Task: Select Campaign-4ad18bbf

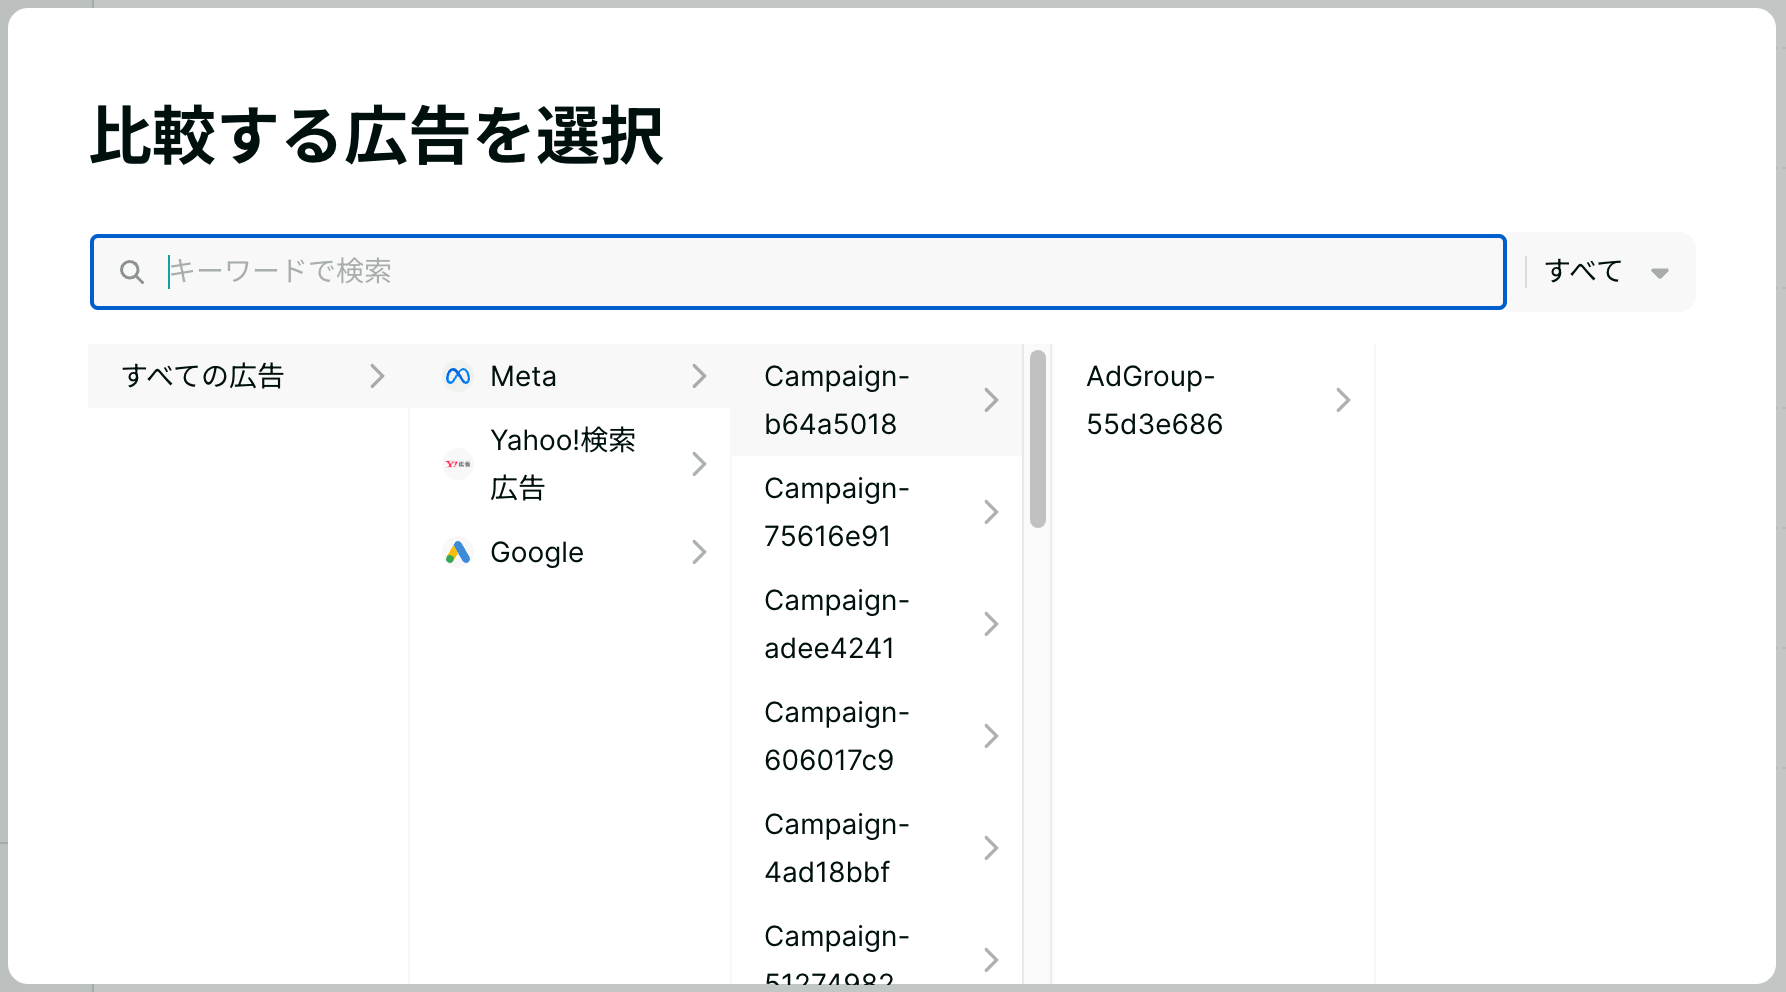Action: tap(877, 848)
